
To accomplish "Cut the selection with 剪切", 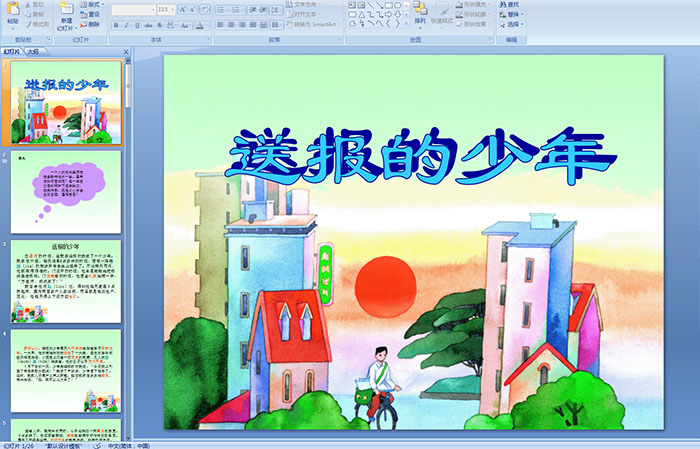I will tap(34, 4).
